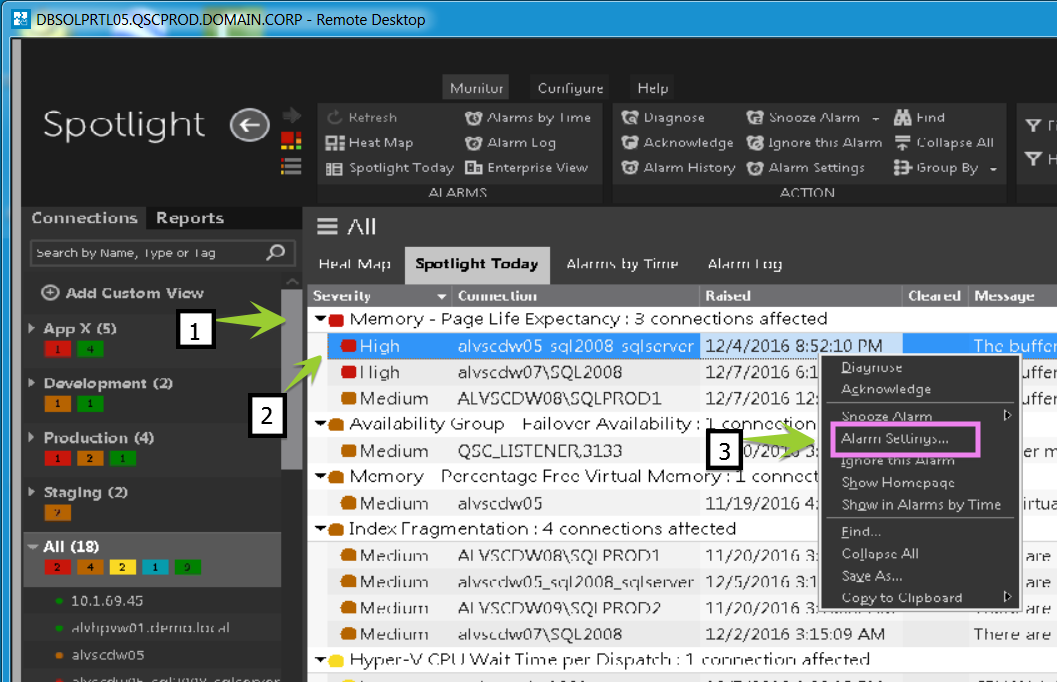
Task: Open the Help ribbon tab
Action: tap(653, 88)
